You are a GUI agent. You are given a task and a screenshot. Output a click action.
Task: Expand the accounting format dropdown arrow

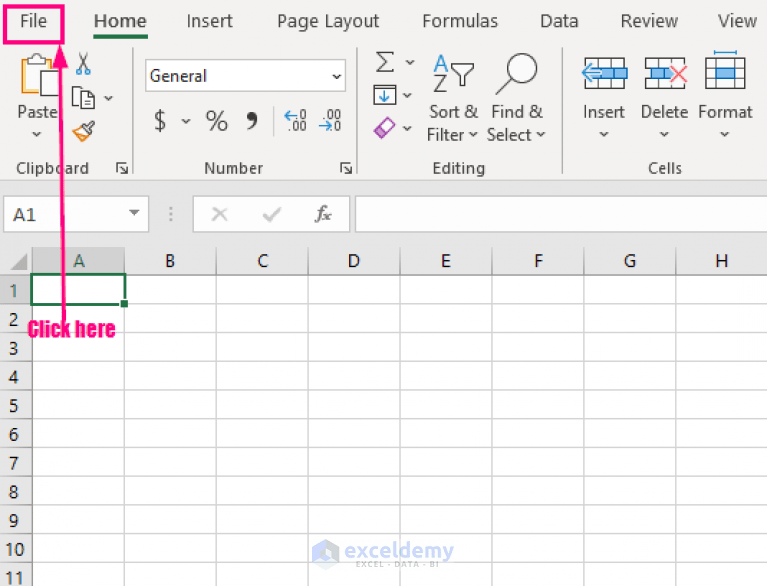tap(186, 121)
